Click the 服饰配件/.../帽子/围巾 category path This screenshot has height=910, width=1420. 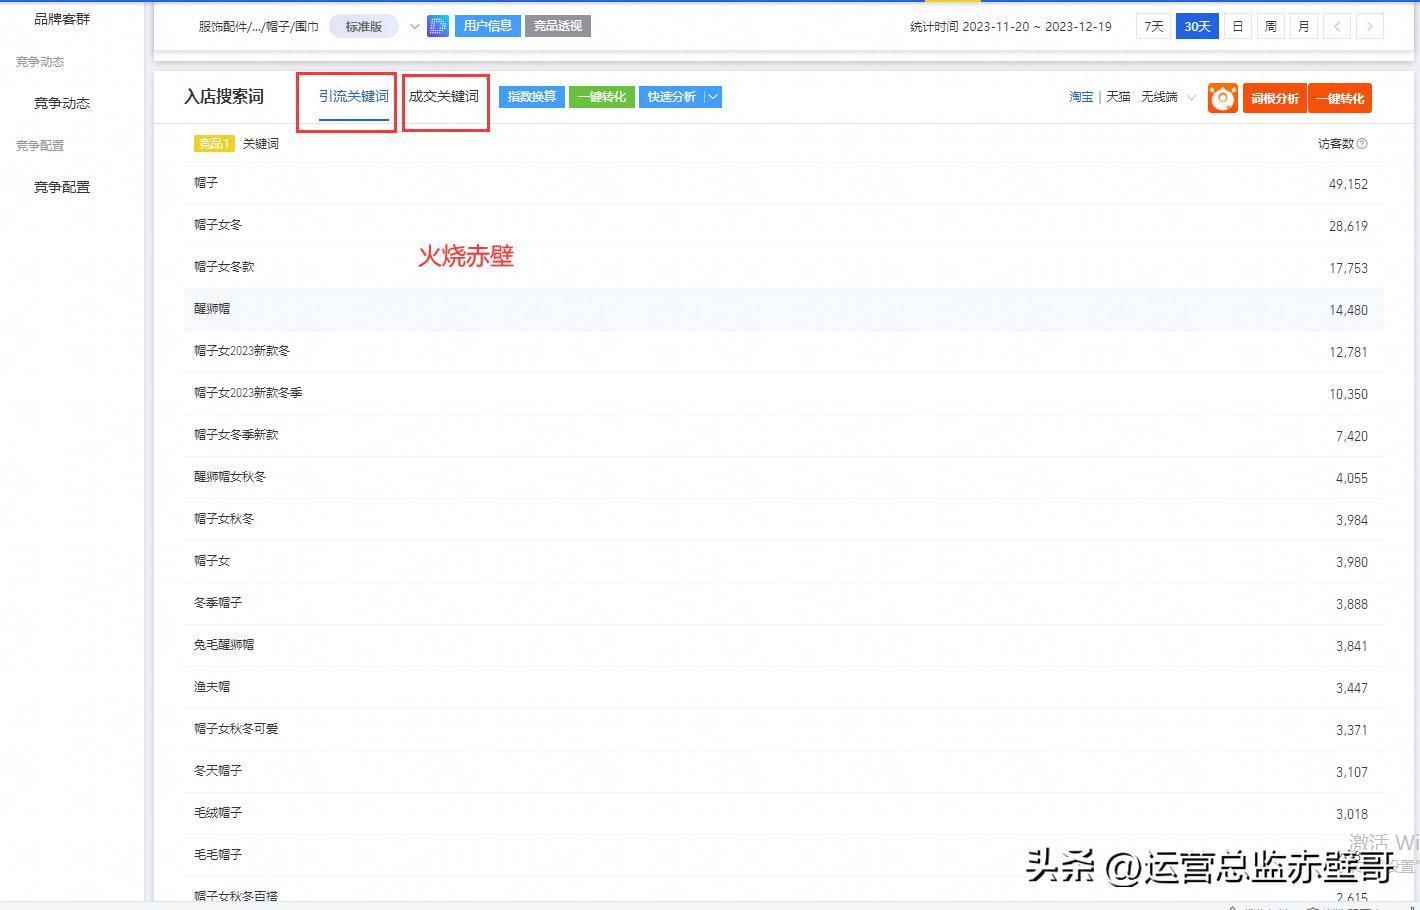click(x=259, y=27)
